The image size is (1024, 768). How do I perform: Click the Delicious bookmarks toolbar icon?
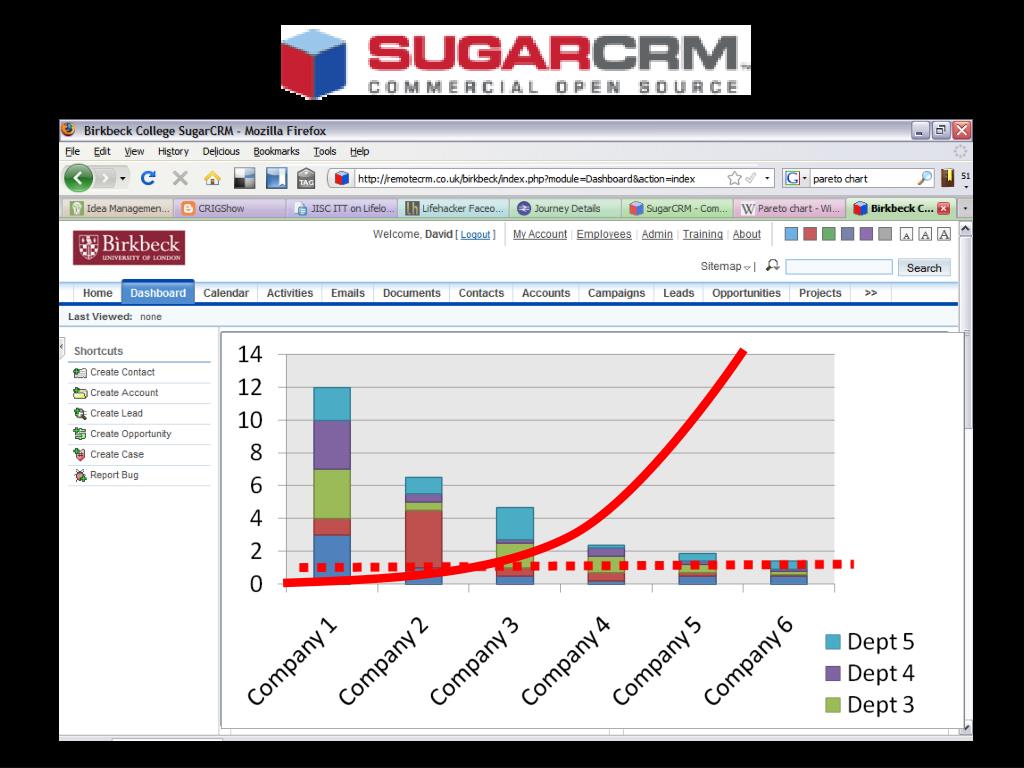click(244, 178)
